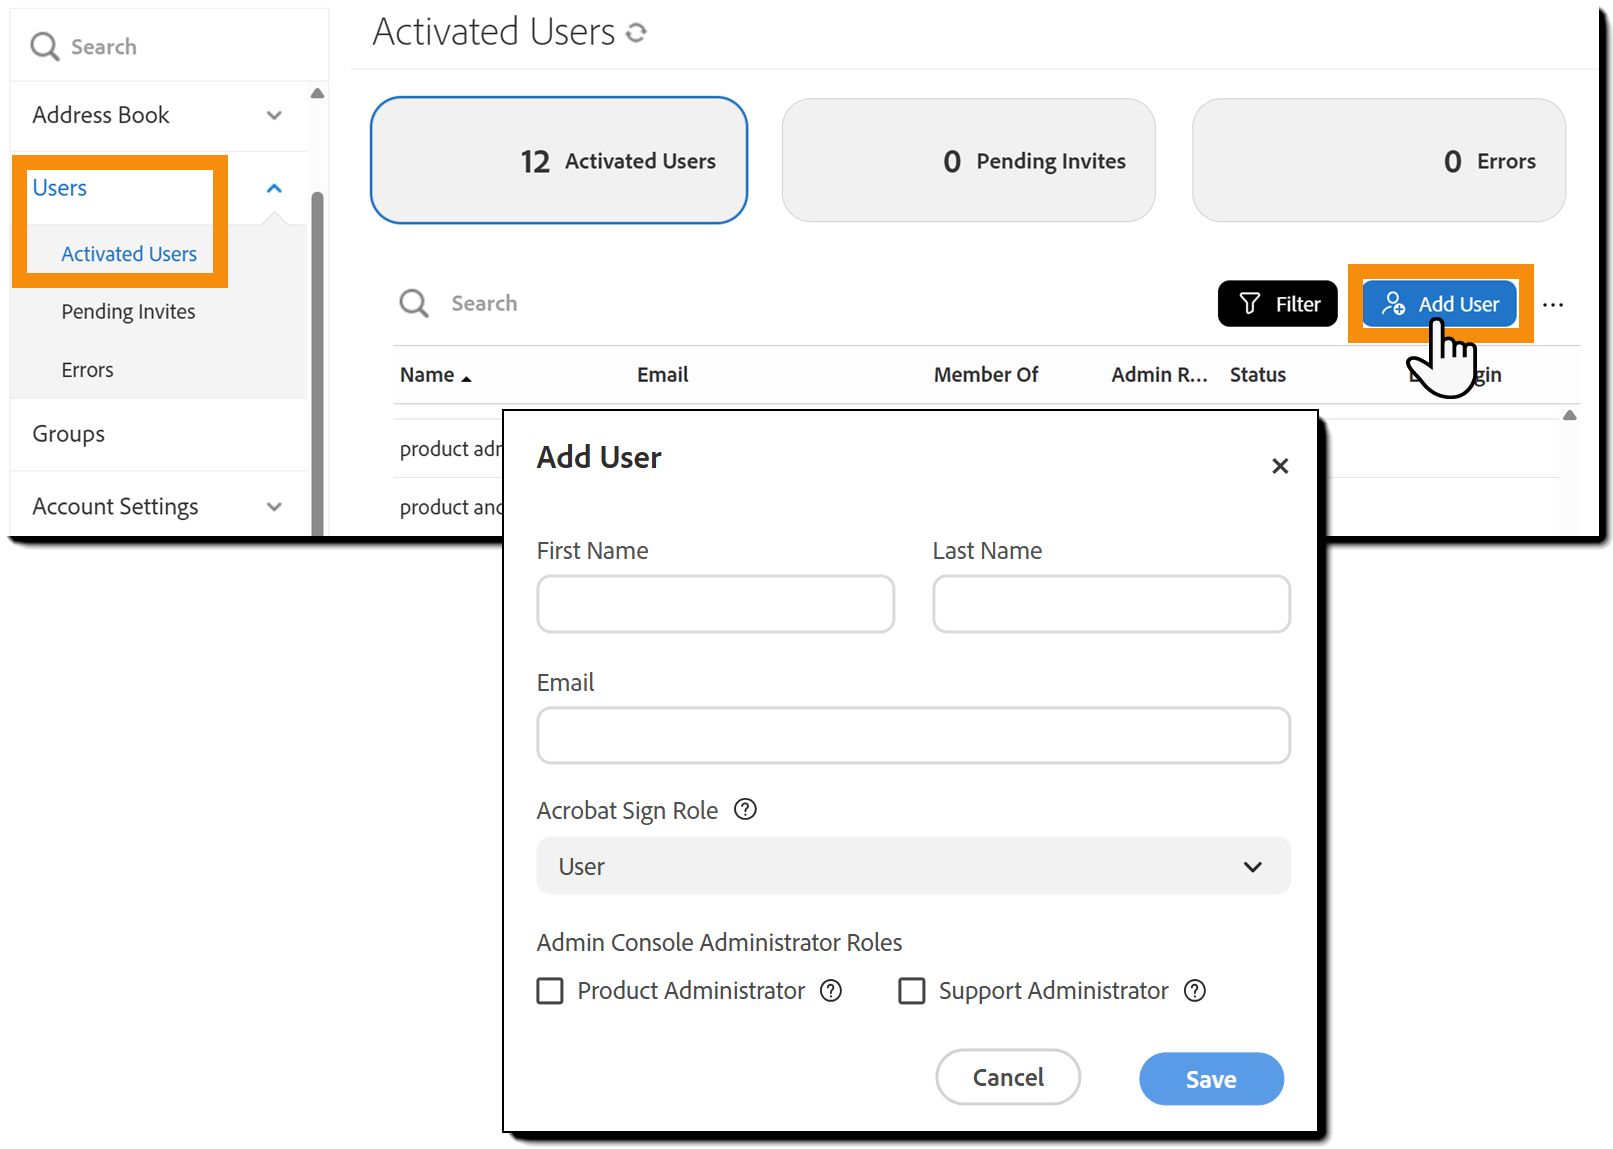
Task: Click the refresh icon beside Activated Users title
Action: 636,33
